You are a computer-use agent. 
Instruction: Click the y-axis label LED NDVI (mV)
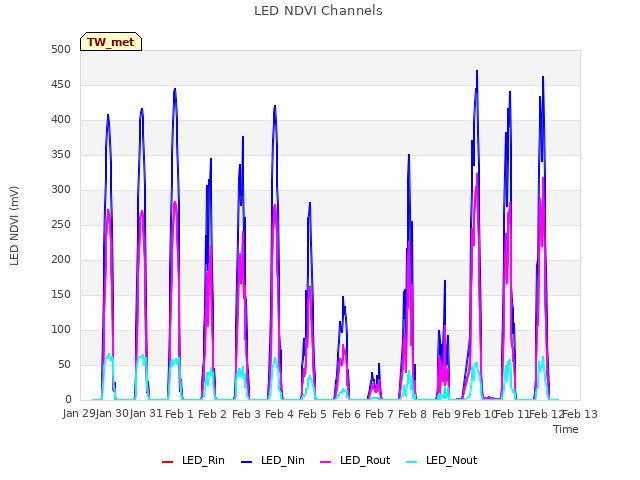pyautogui.click(x=14, y=225)
